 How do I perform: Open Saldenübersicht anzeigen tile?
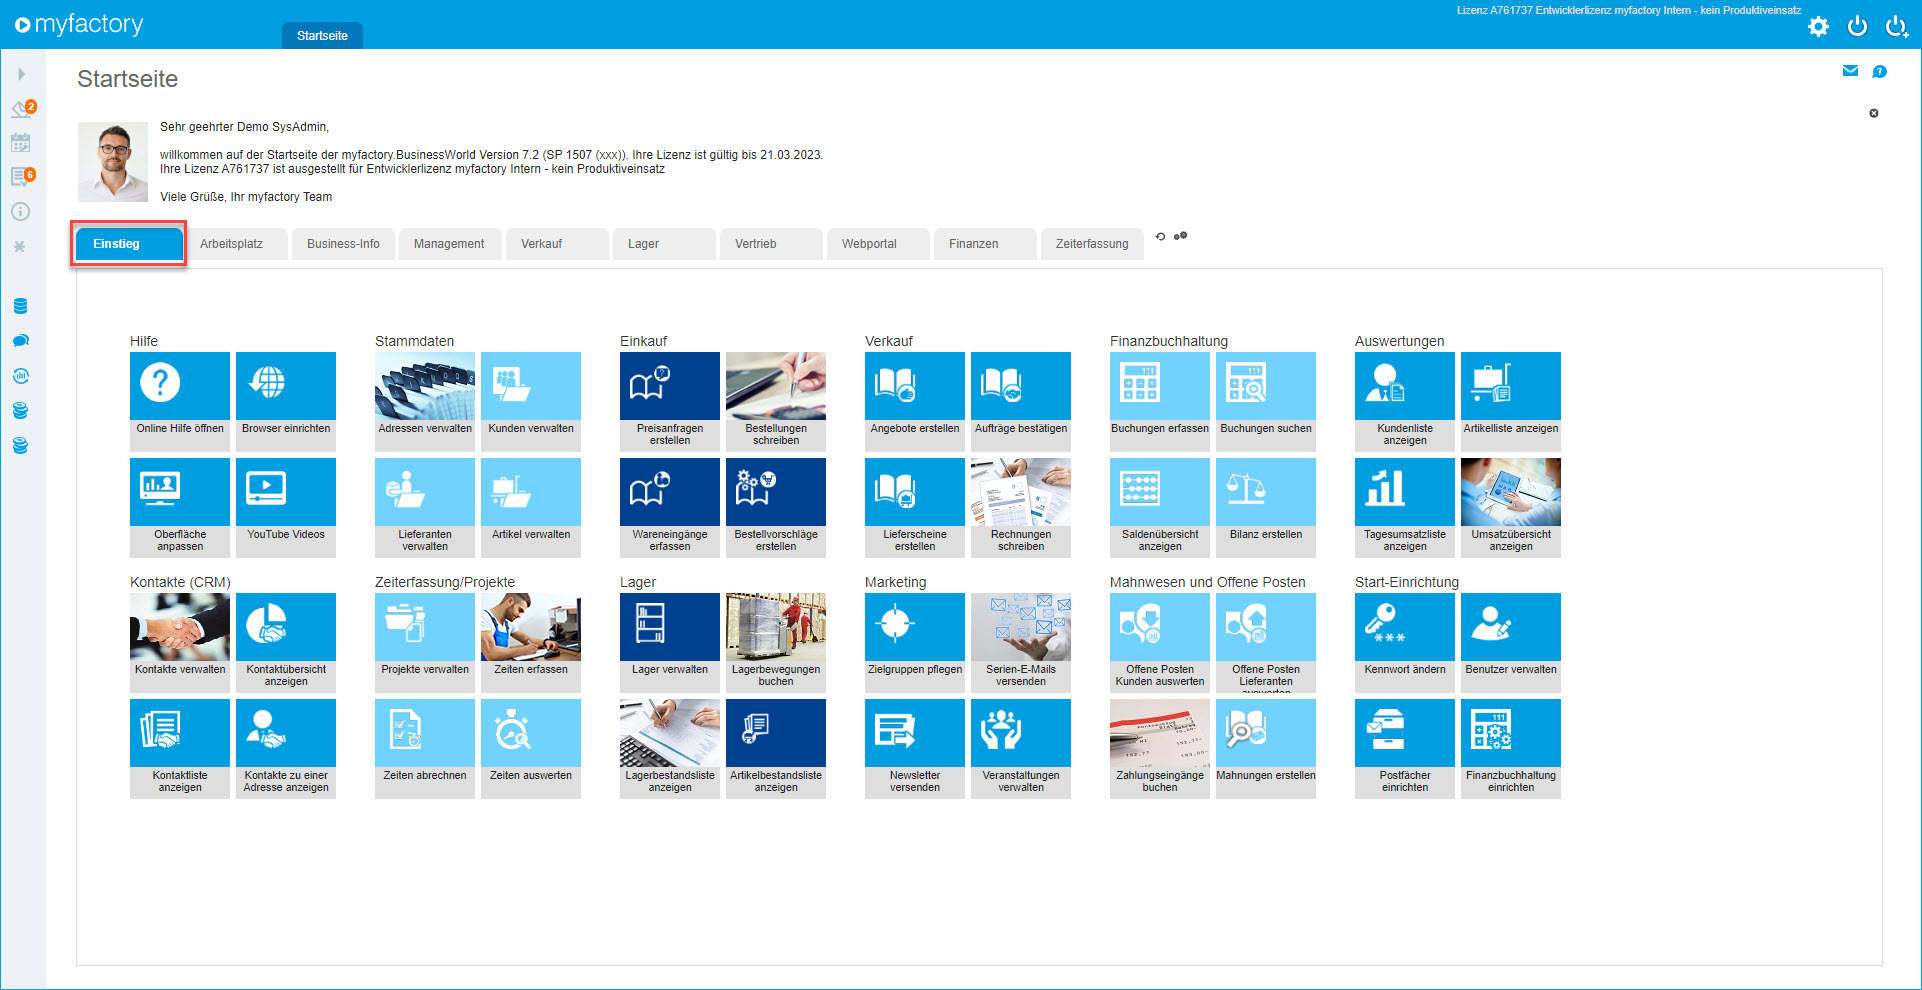[x=1160, y=507]
